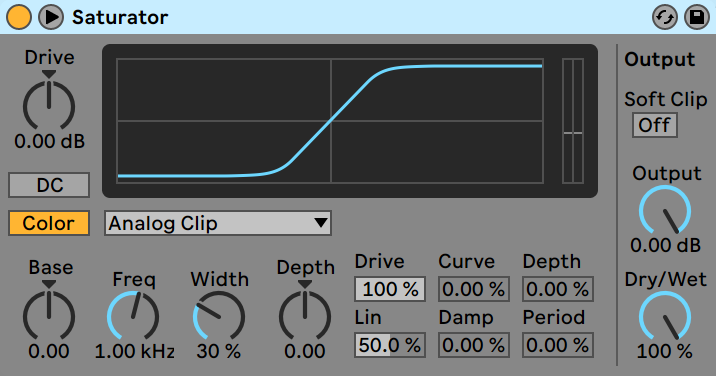The height and width of the screenshot is (376, 716).
Task: Click the Depth knob next to Width
Action: click(x=305, y=315)
